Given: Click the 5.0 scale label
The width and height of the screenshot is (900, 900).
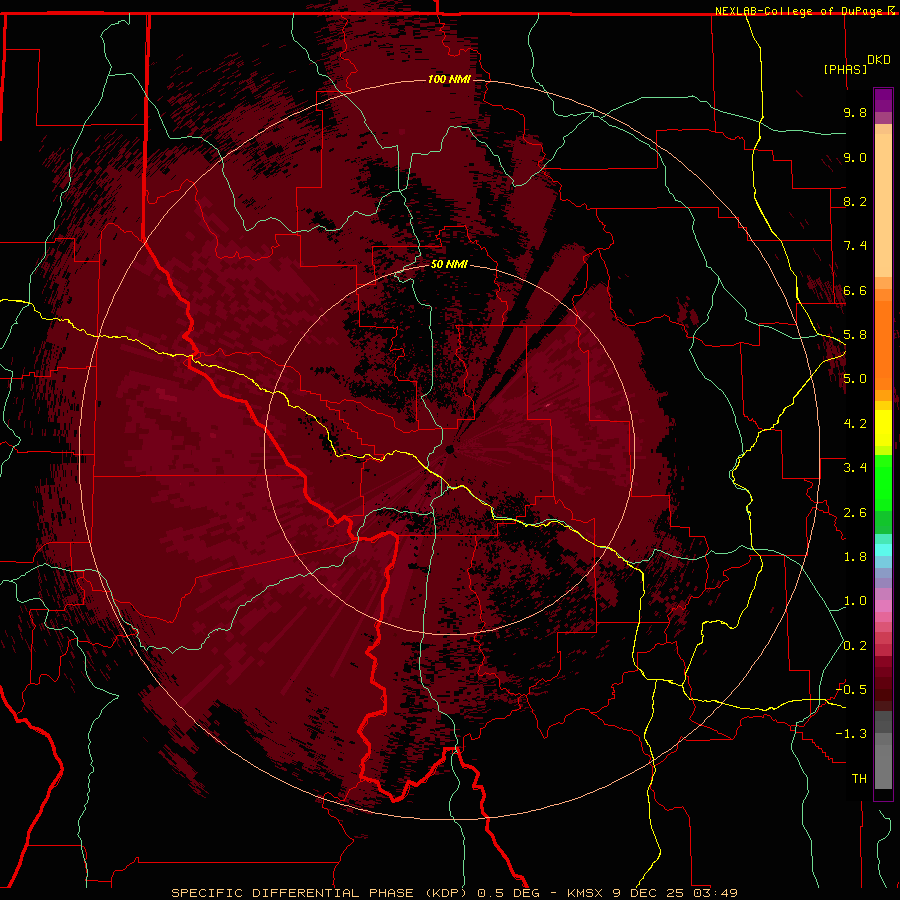Looking at the screenshot, I should 855,379.
